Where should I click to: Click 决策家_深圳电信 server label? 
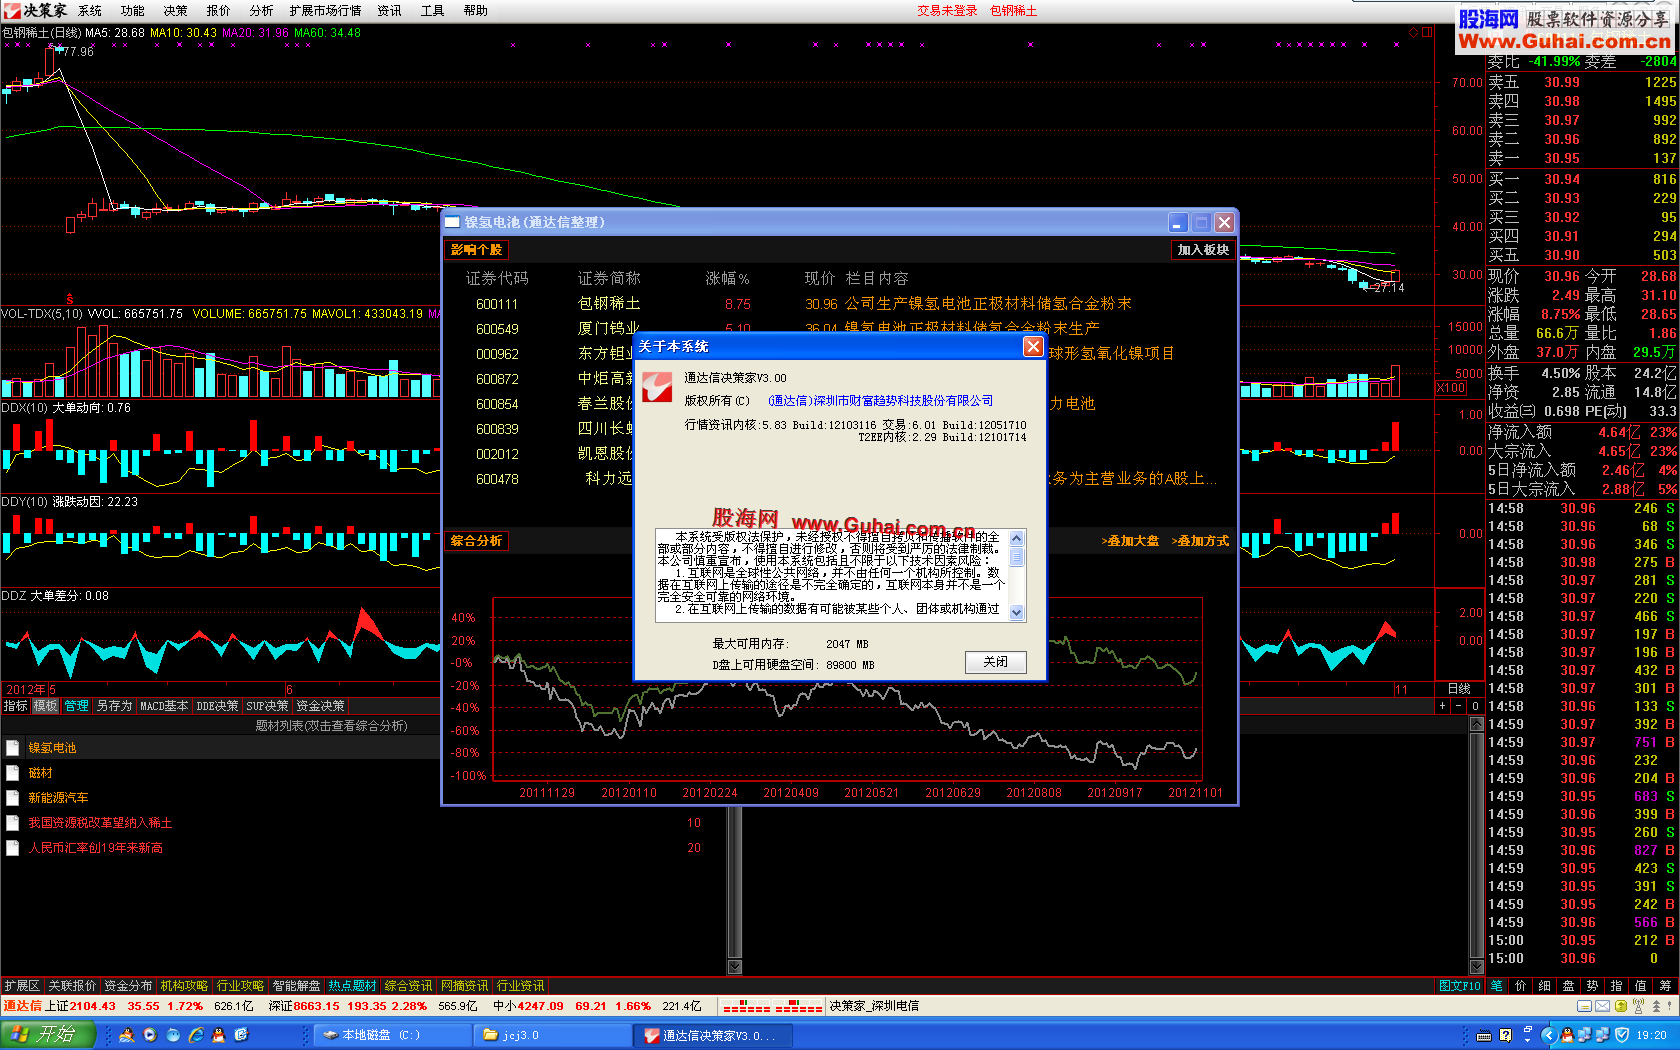pos(874,1006)
